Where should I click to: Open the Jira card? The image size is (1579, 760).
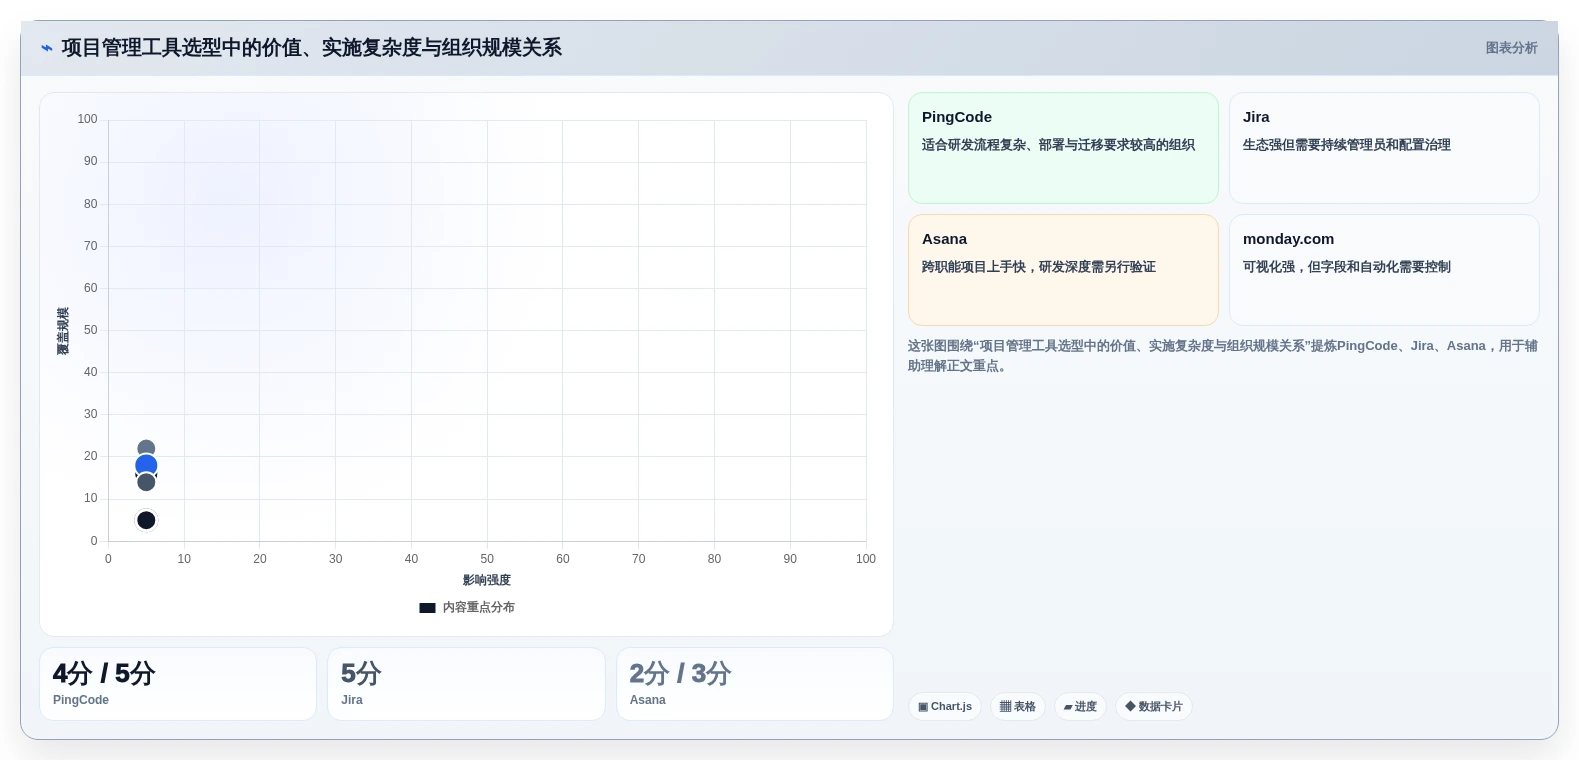(1384, 148)
